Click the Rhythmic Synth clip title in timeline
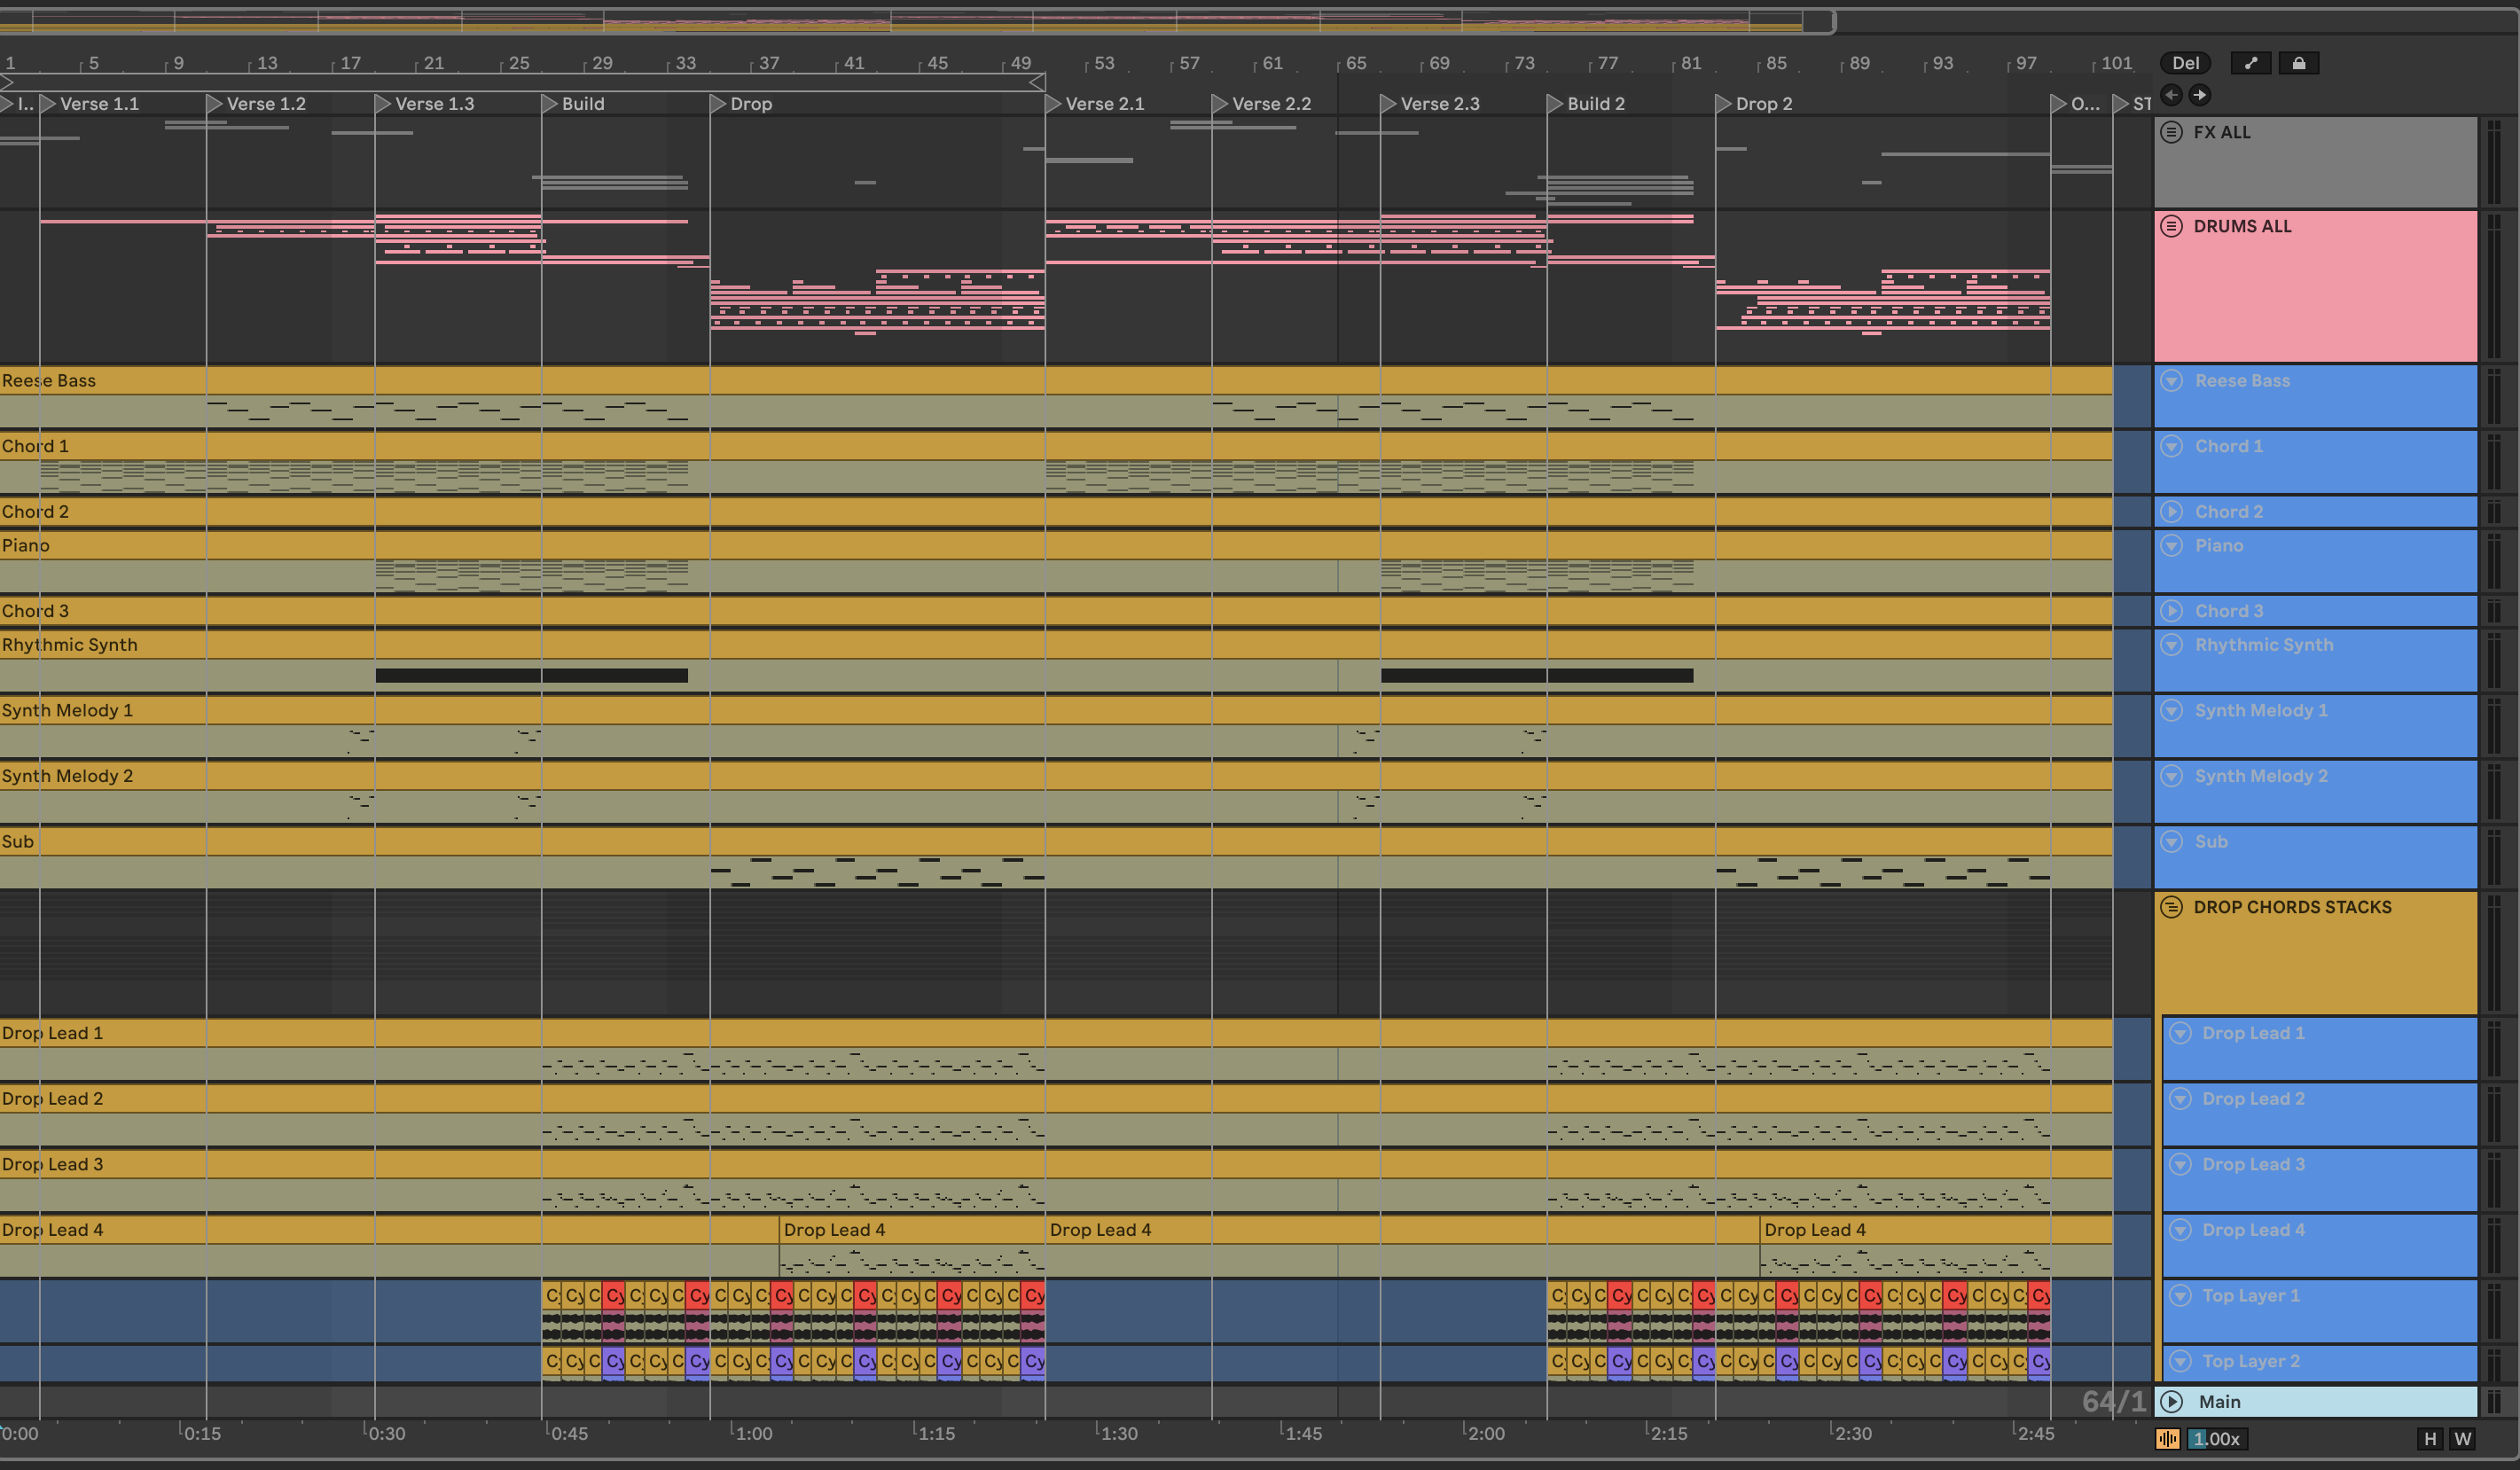 [69, 644]
